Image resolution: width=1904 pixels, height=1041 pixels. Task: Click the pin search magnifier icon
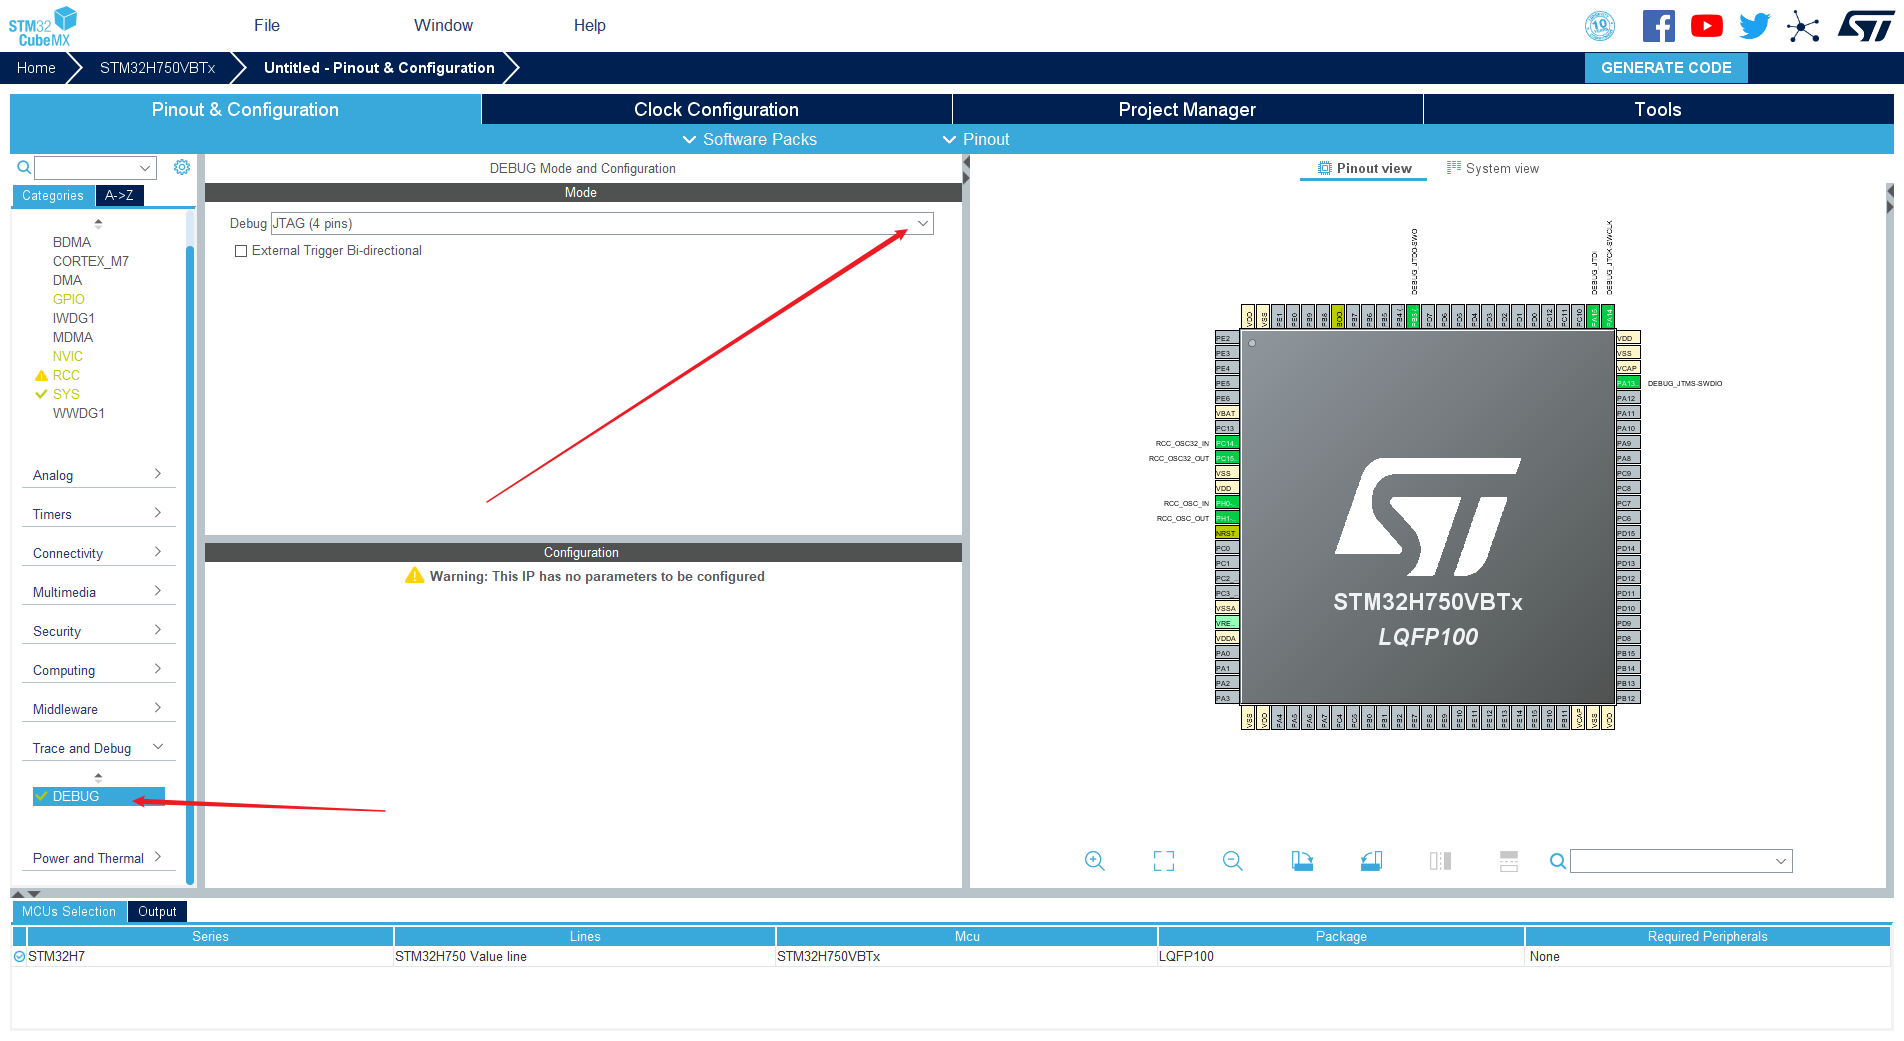(1557, 861)
